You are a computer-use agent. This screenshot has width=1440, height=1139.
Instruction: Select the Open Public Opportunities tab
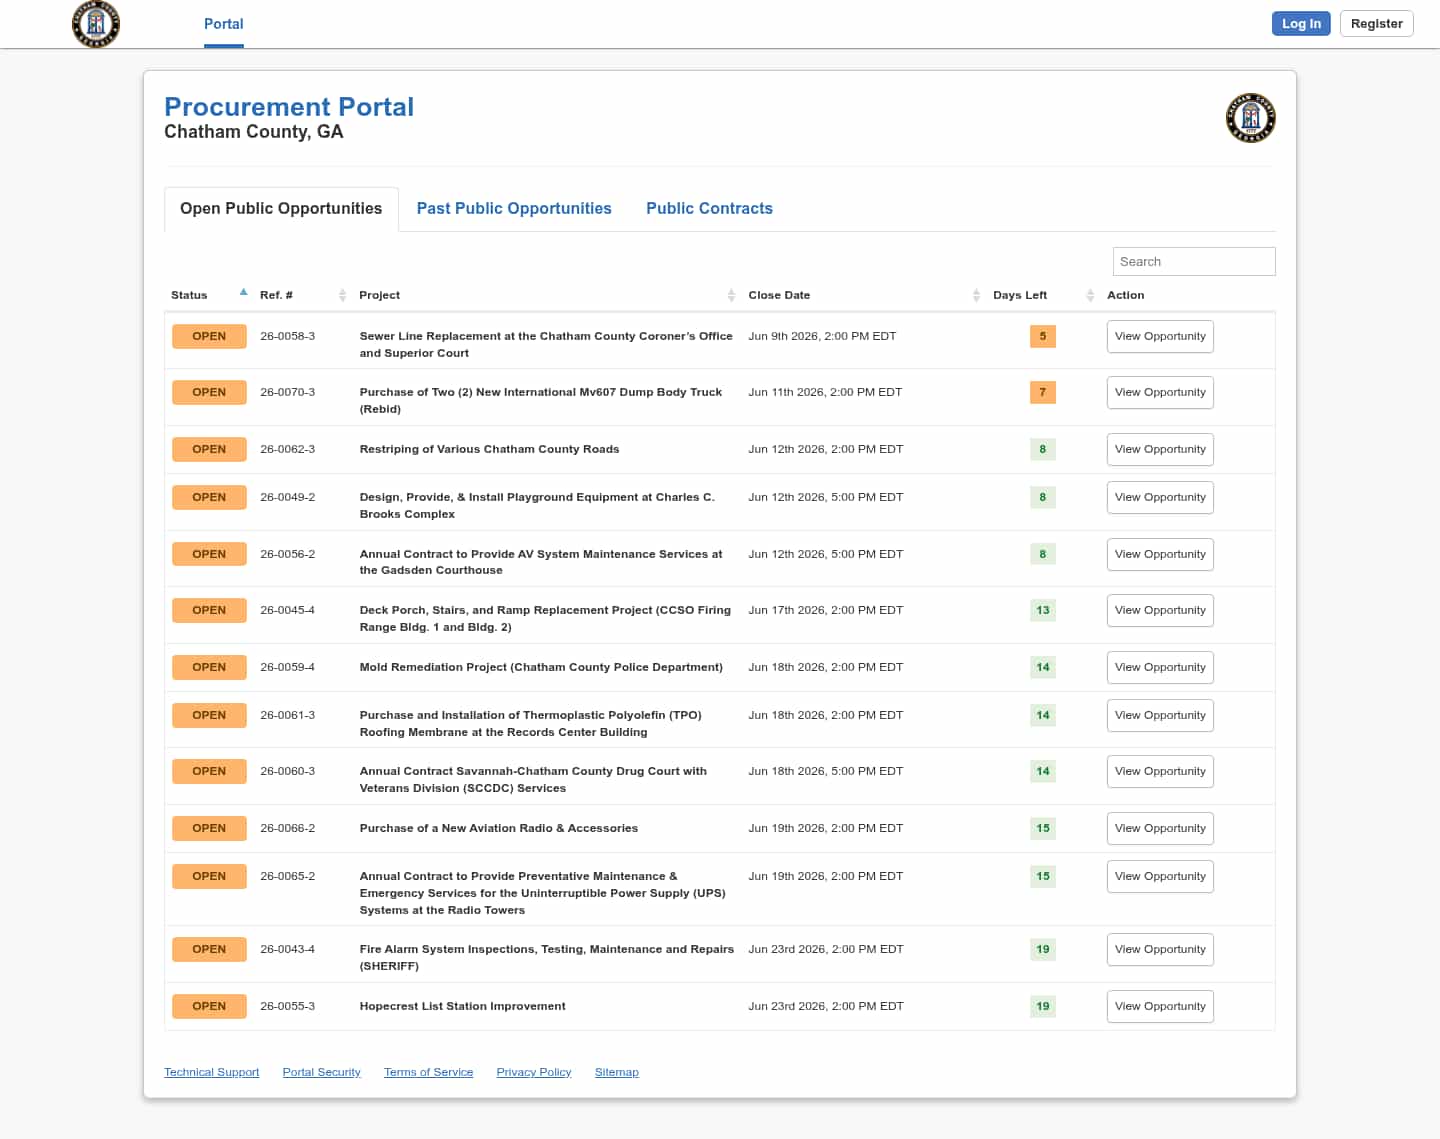[281, 208]
